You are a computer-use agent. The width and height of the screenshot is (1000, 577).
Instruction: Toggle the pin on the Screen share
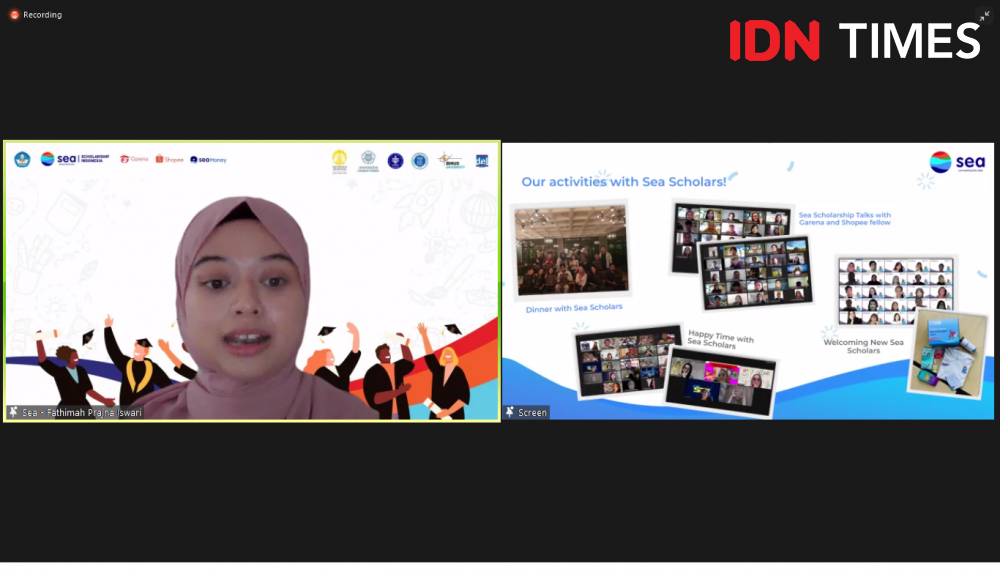tap(510, 412)
